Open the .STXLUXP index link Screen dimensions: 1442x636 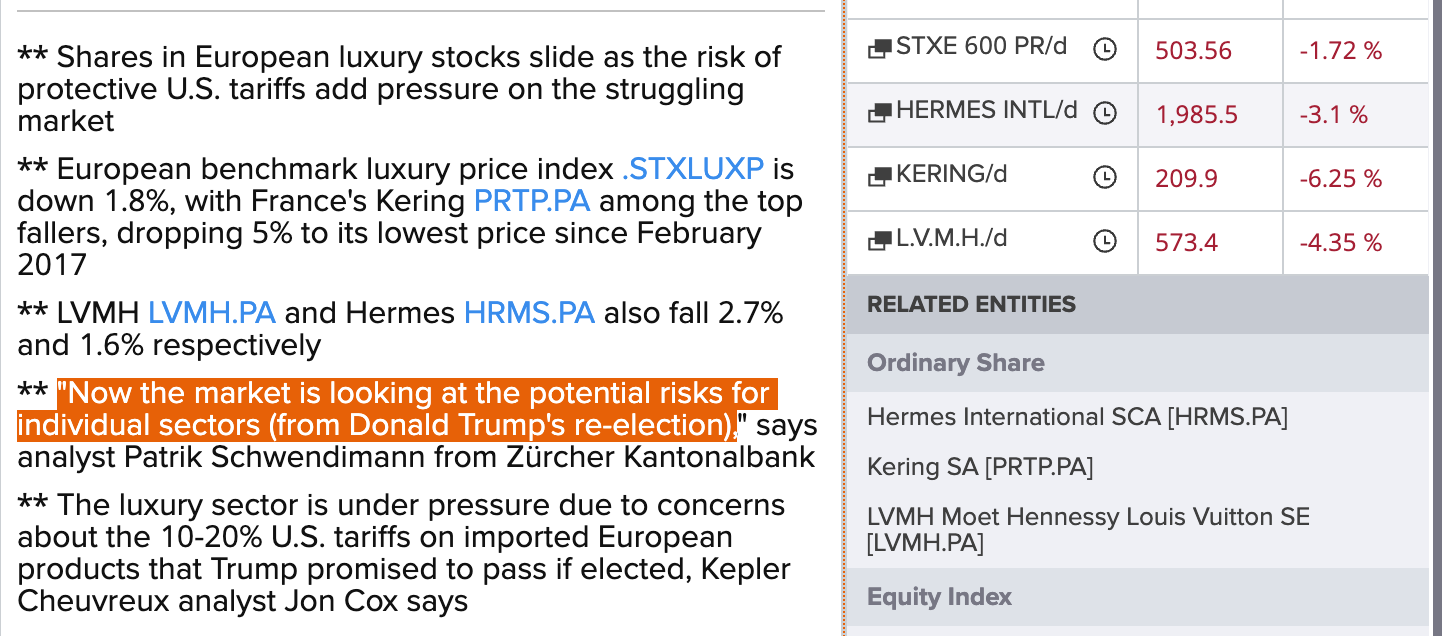tap(692, 169)
